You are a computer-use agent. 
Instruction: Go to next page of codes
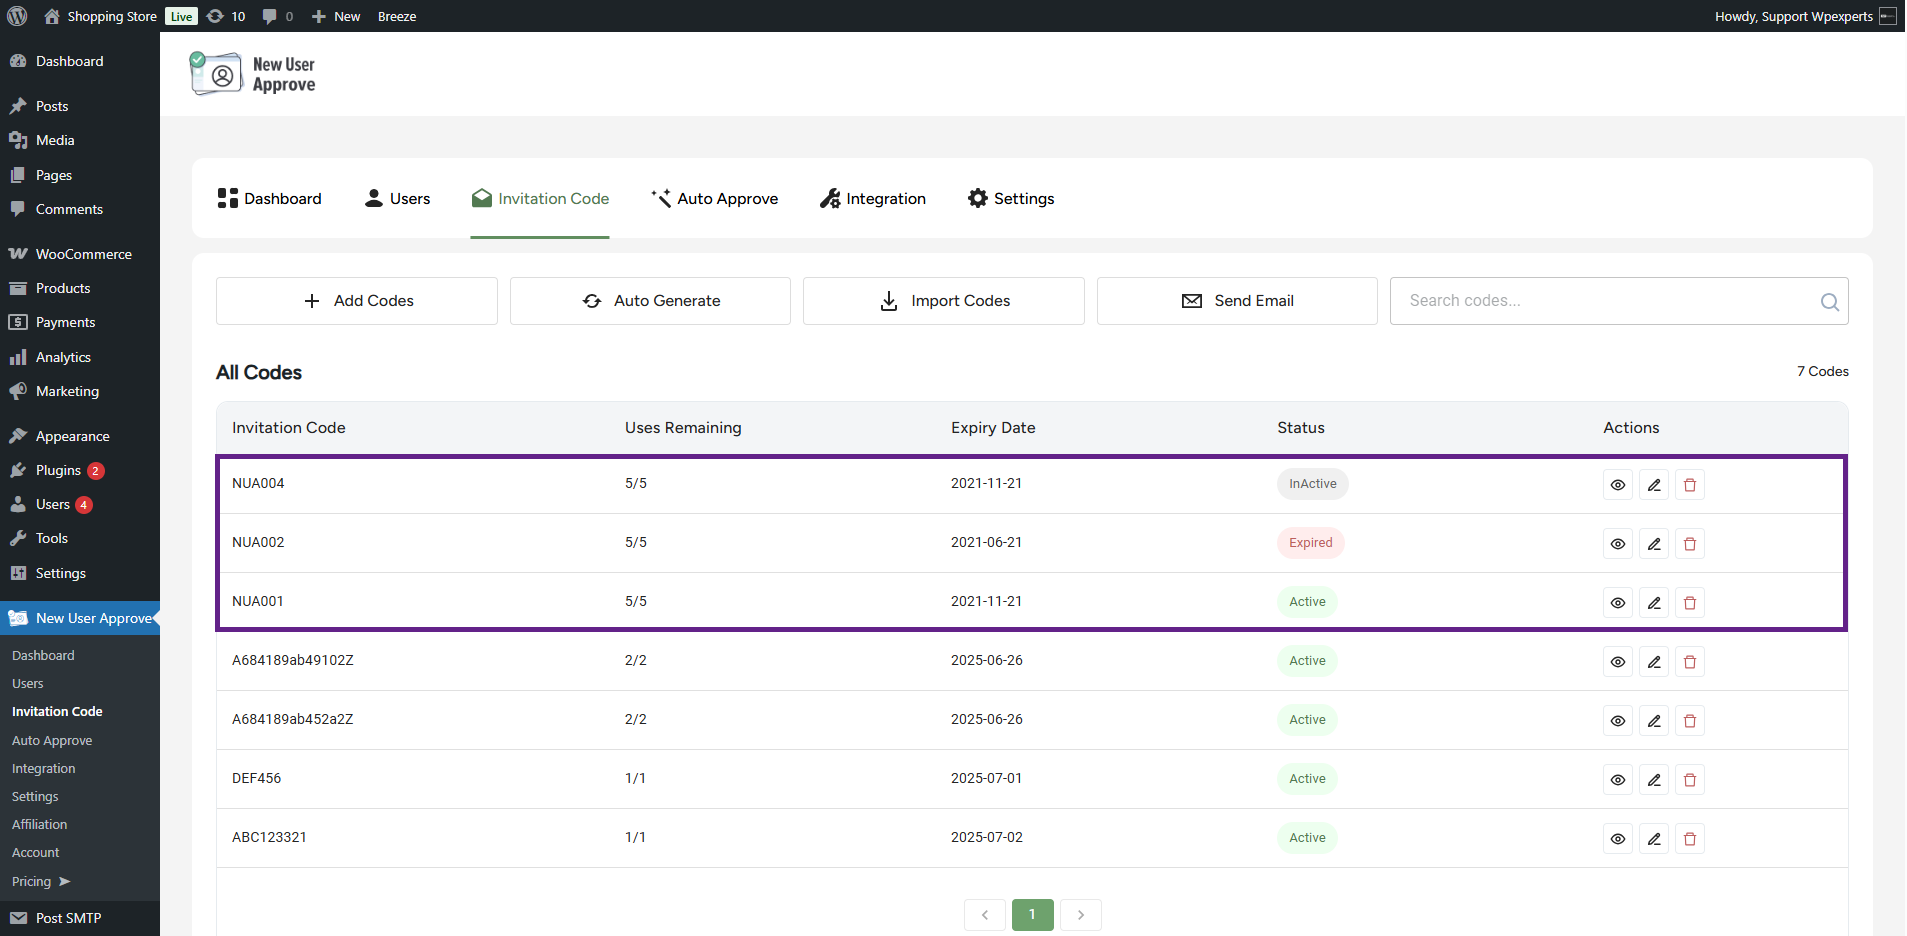tap(1080, 915)
